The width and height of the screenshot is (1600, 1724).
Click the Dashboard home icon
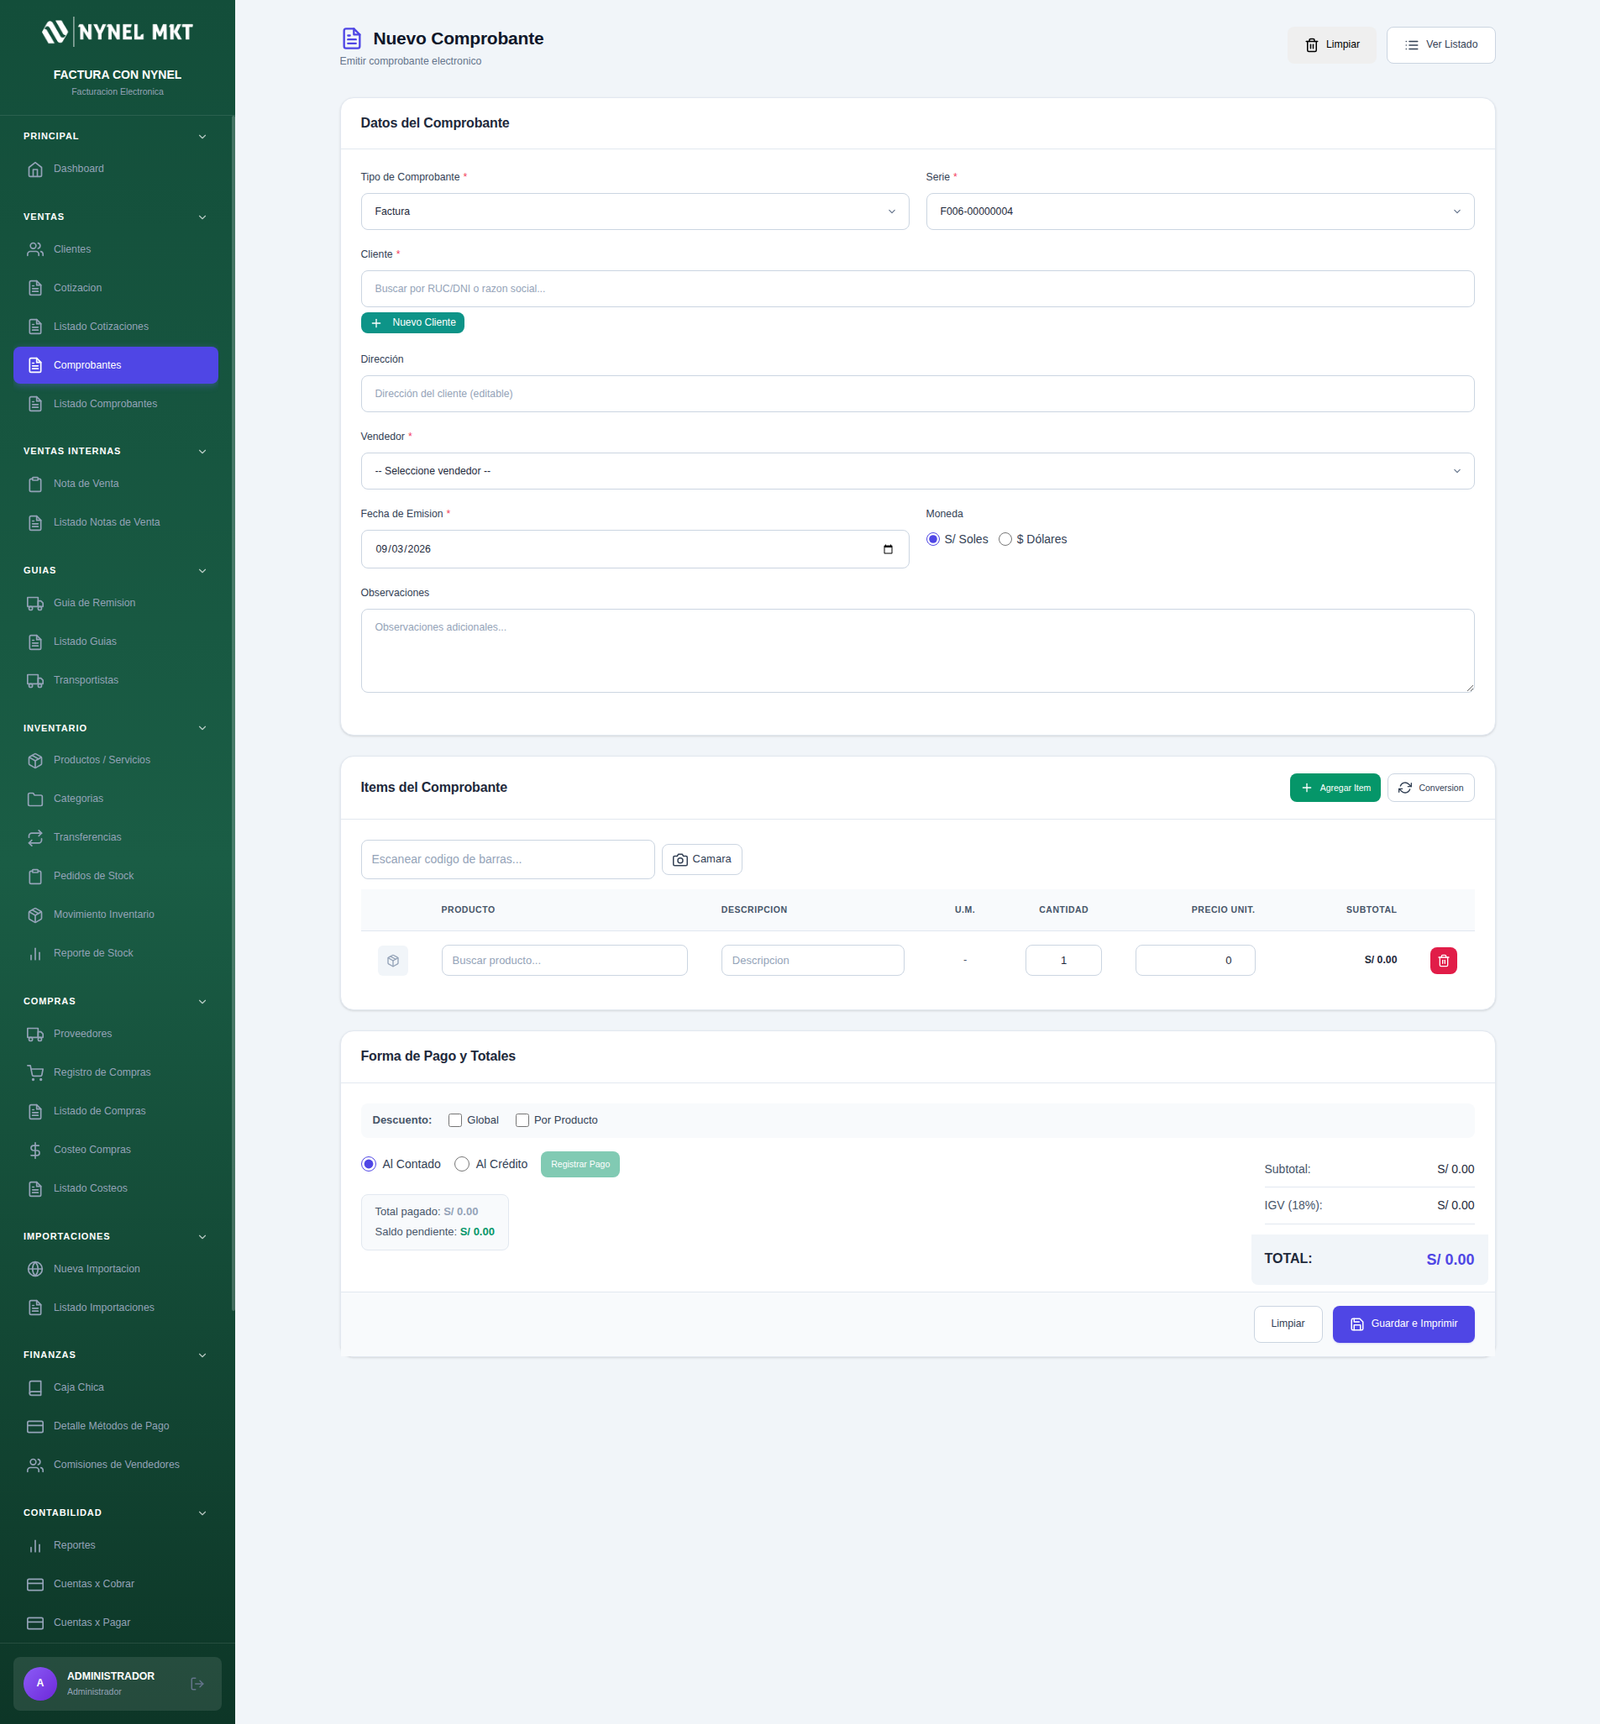35,169
